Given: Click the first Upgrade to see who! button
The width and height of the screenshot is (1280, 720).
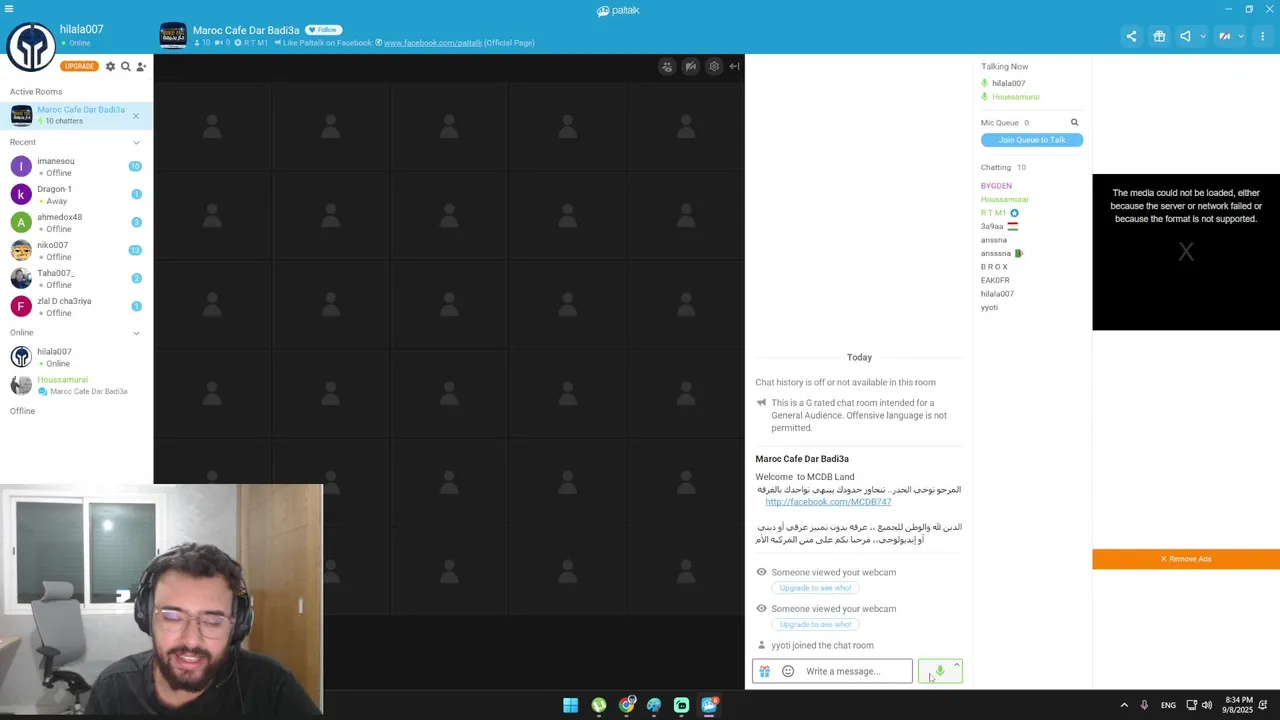Looking at the screenshot, I should tap(815, 588).
